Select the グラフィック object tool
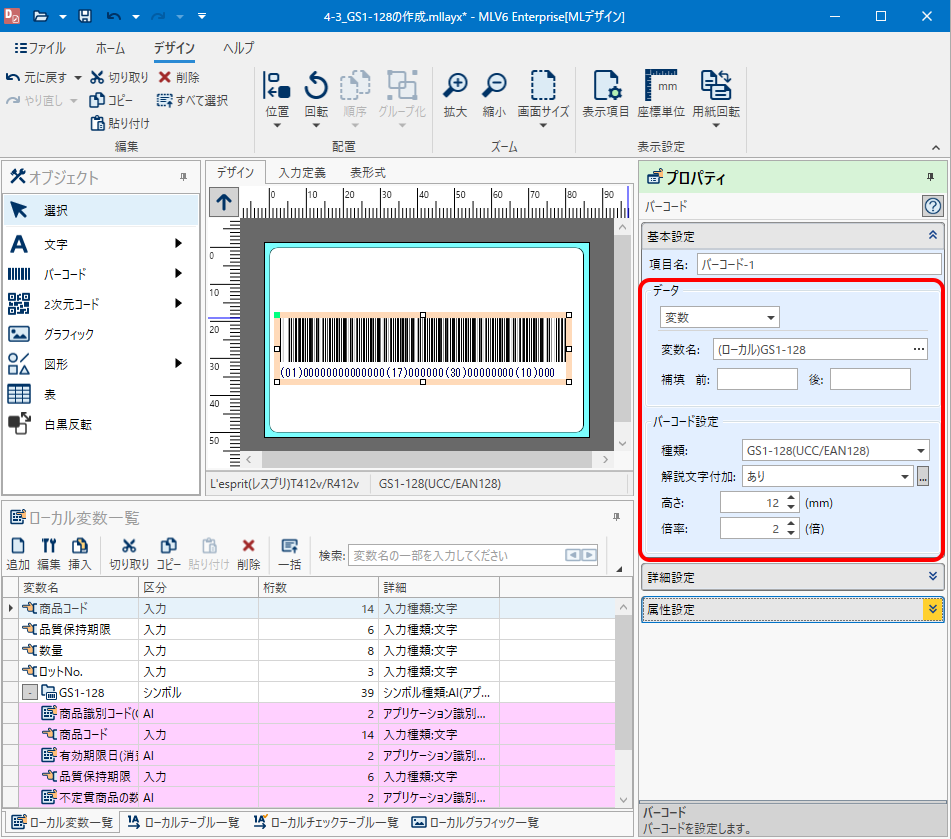The image size is (951, 839). click(101, 334)
